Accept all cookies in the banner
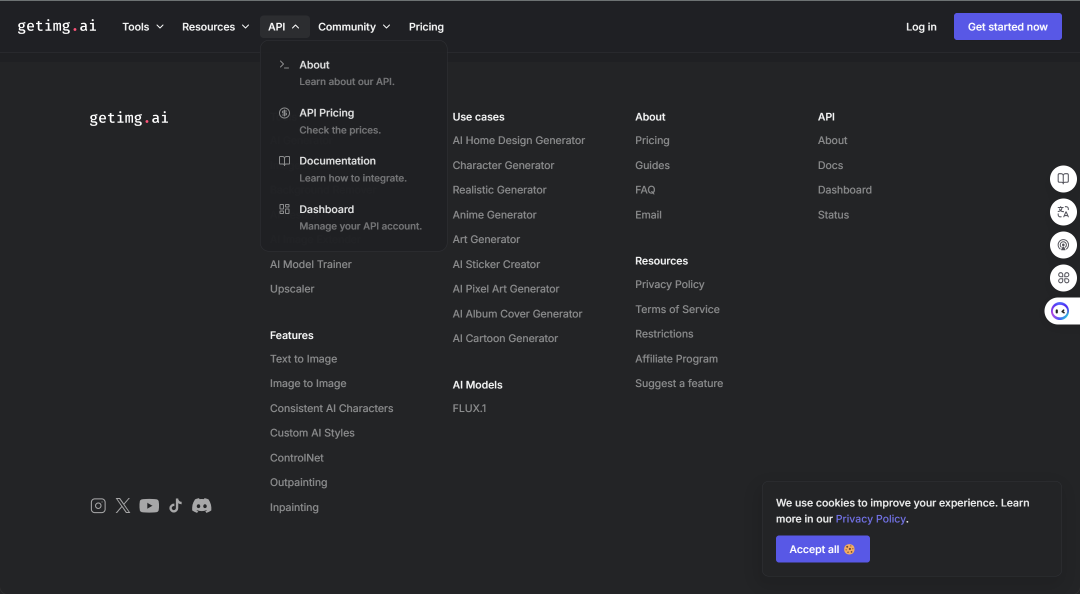 [x=822, y=549]
